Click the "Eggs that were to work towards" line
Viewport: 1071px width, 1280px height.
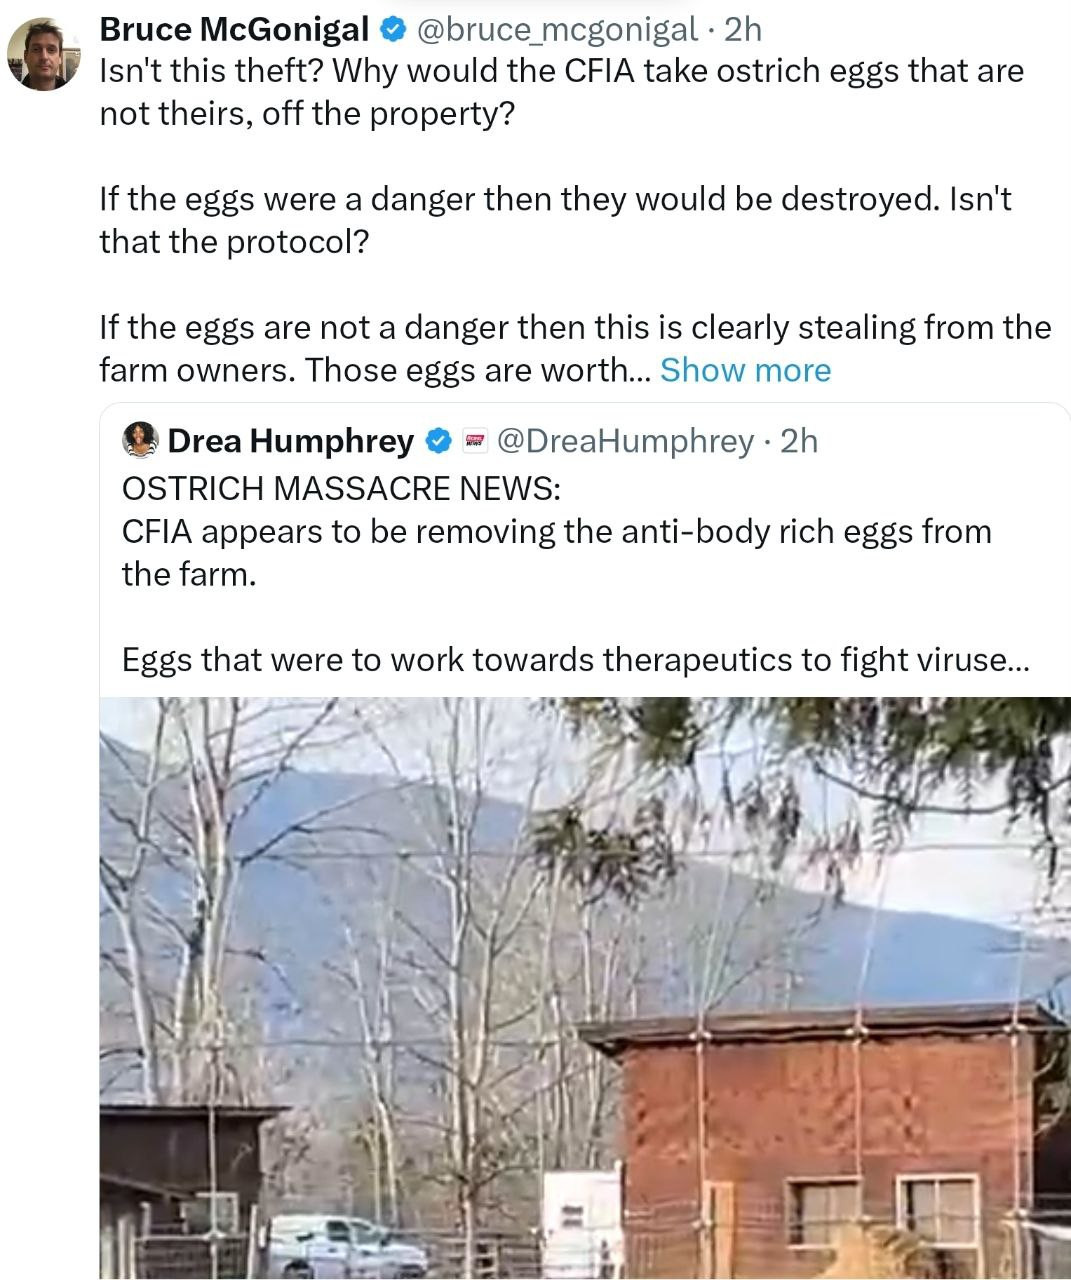point(574,660)
